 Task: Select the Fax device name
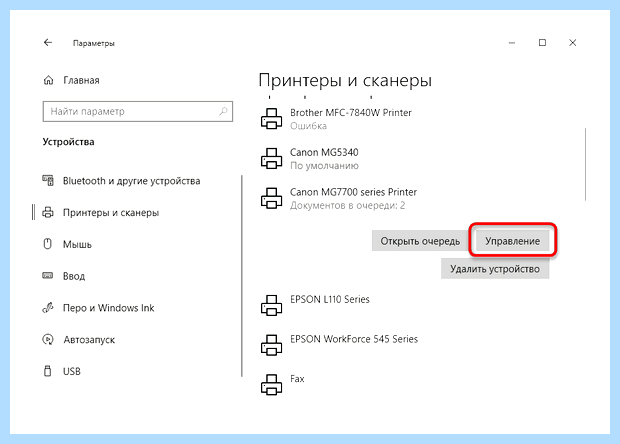297,379
